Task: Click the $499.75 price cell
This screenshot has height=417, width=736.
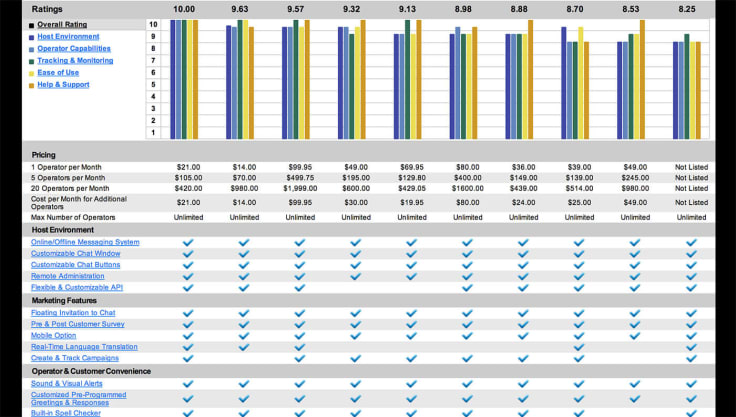Action: point(300,178)
